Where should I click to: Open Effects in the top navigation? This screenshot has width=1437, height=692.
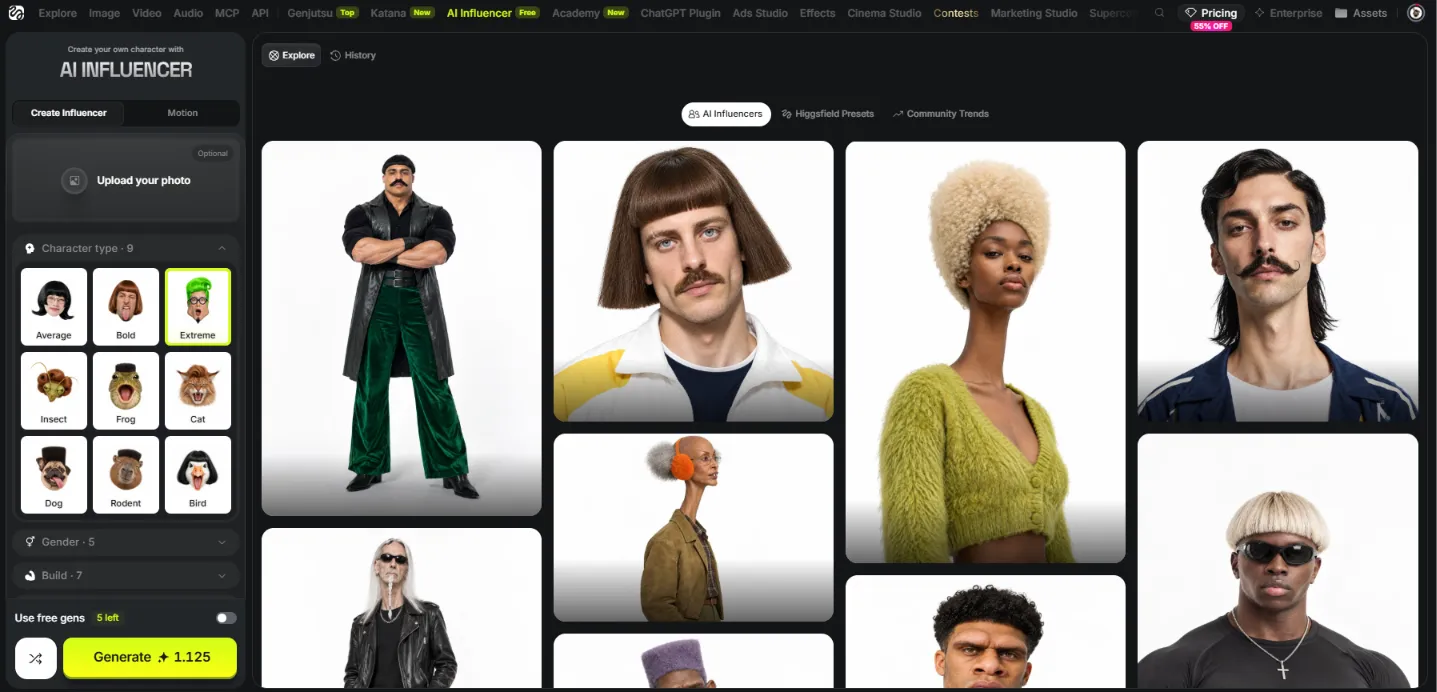tap(817, 13)
